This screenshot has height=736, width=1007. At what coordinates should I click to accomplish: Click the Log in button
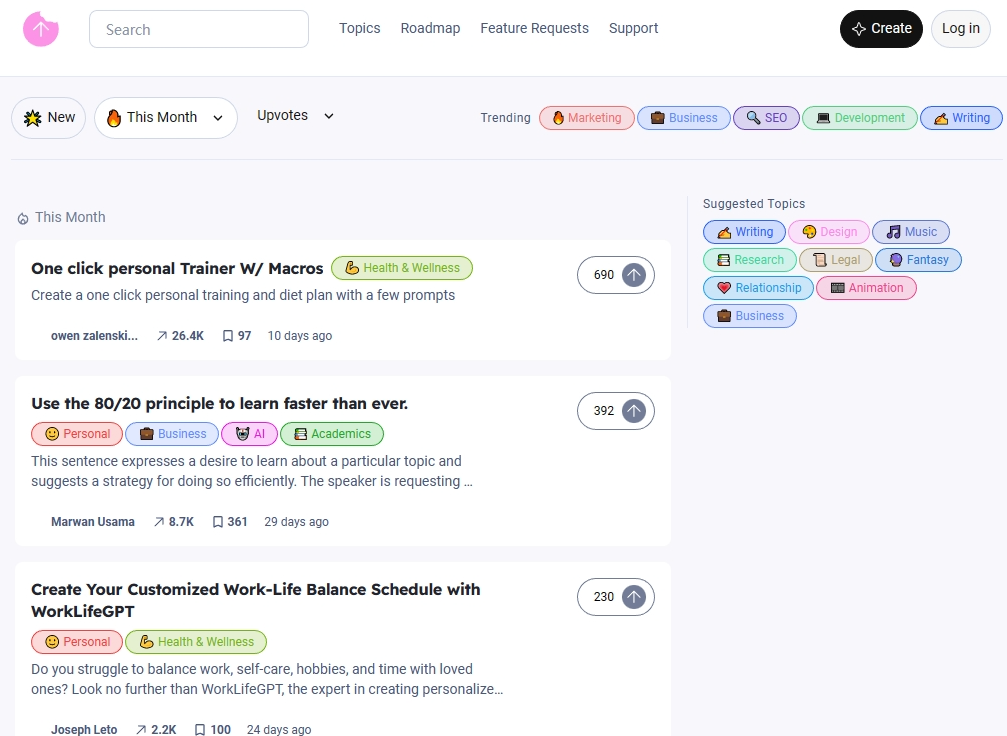click(x=960, y=29)
